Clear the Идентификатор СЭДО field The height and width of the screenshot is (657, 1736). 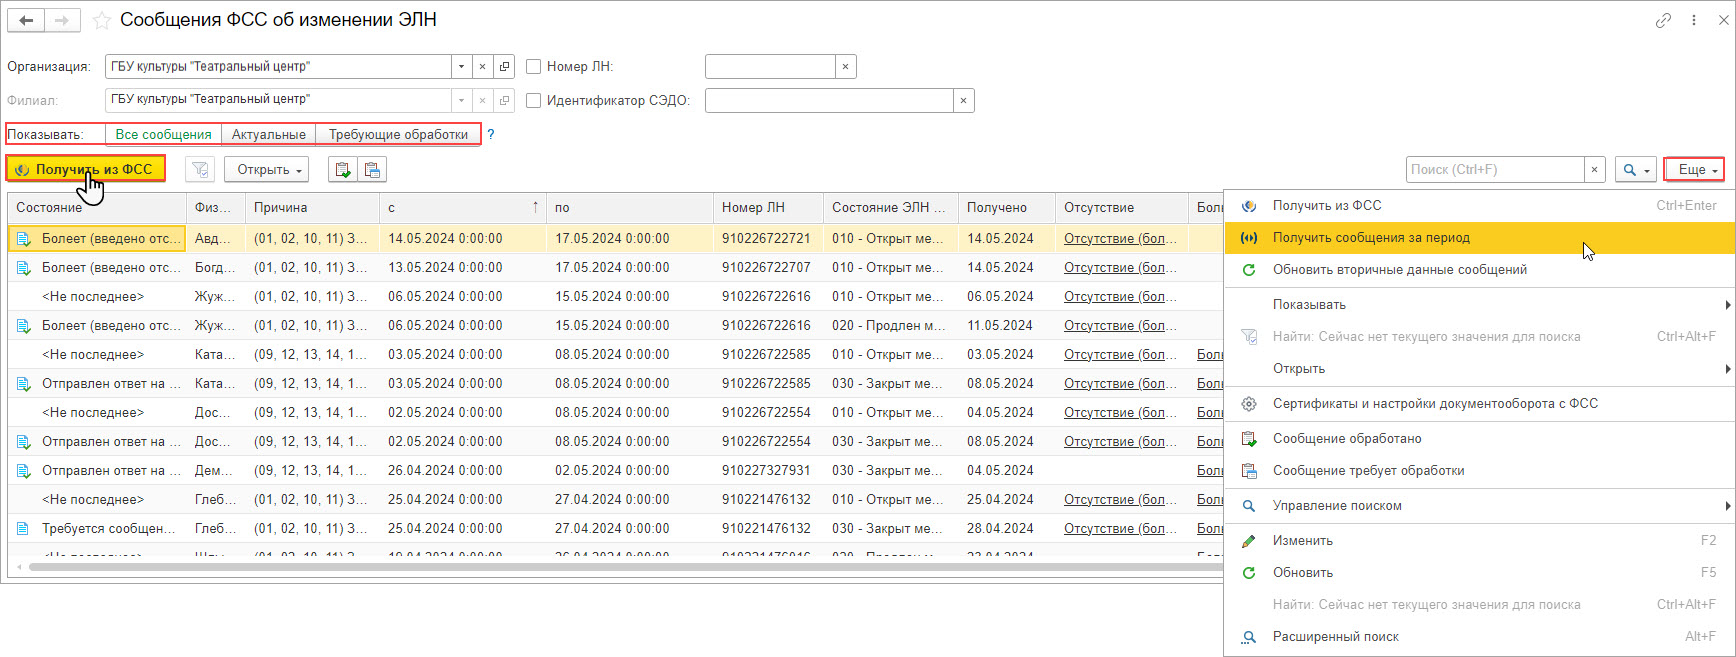click(x=963, y=101)
